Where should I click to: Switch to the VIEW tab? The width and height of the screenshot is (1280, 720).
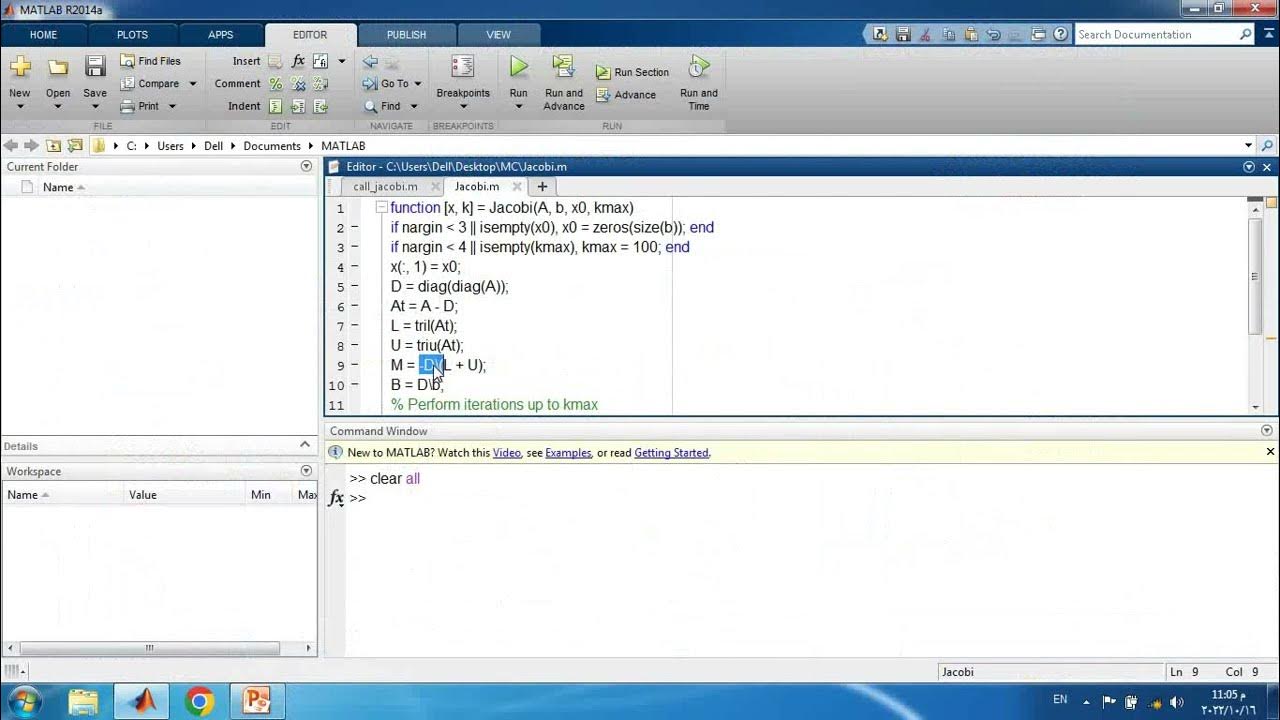[x=498, y=35]
